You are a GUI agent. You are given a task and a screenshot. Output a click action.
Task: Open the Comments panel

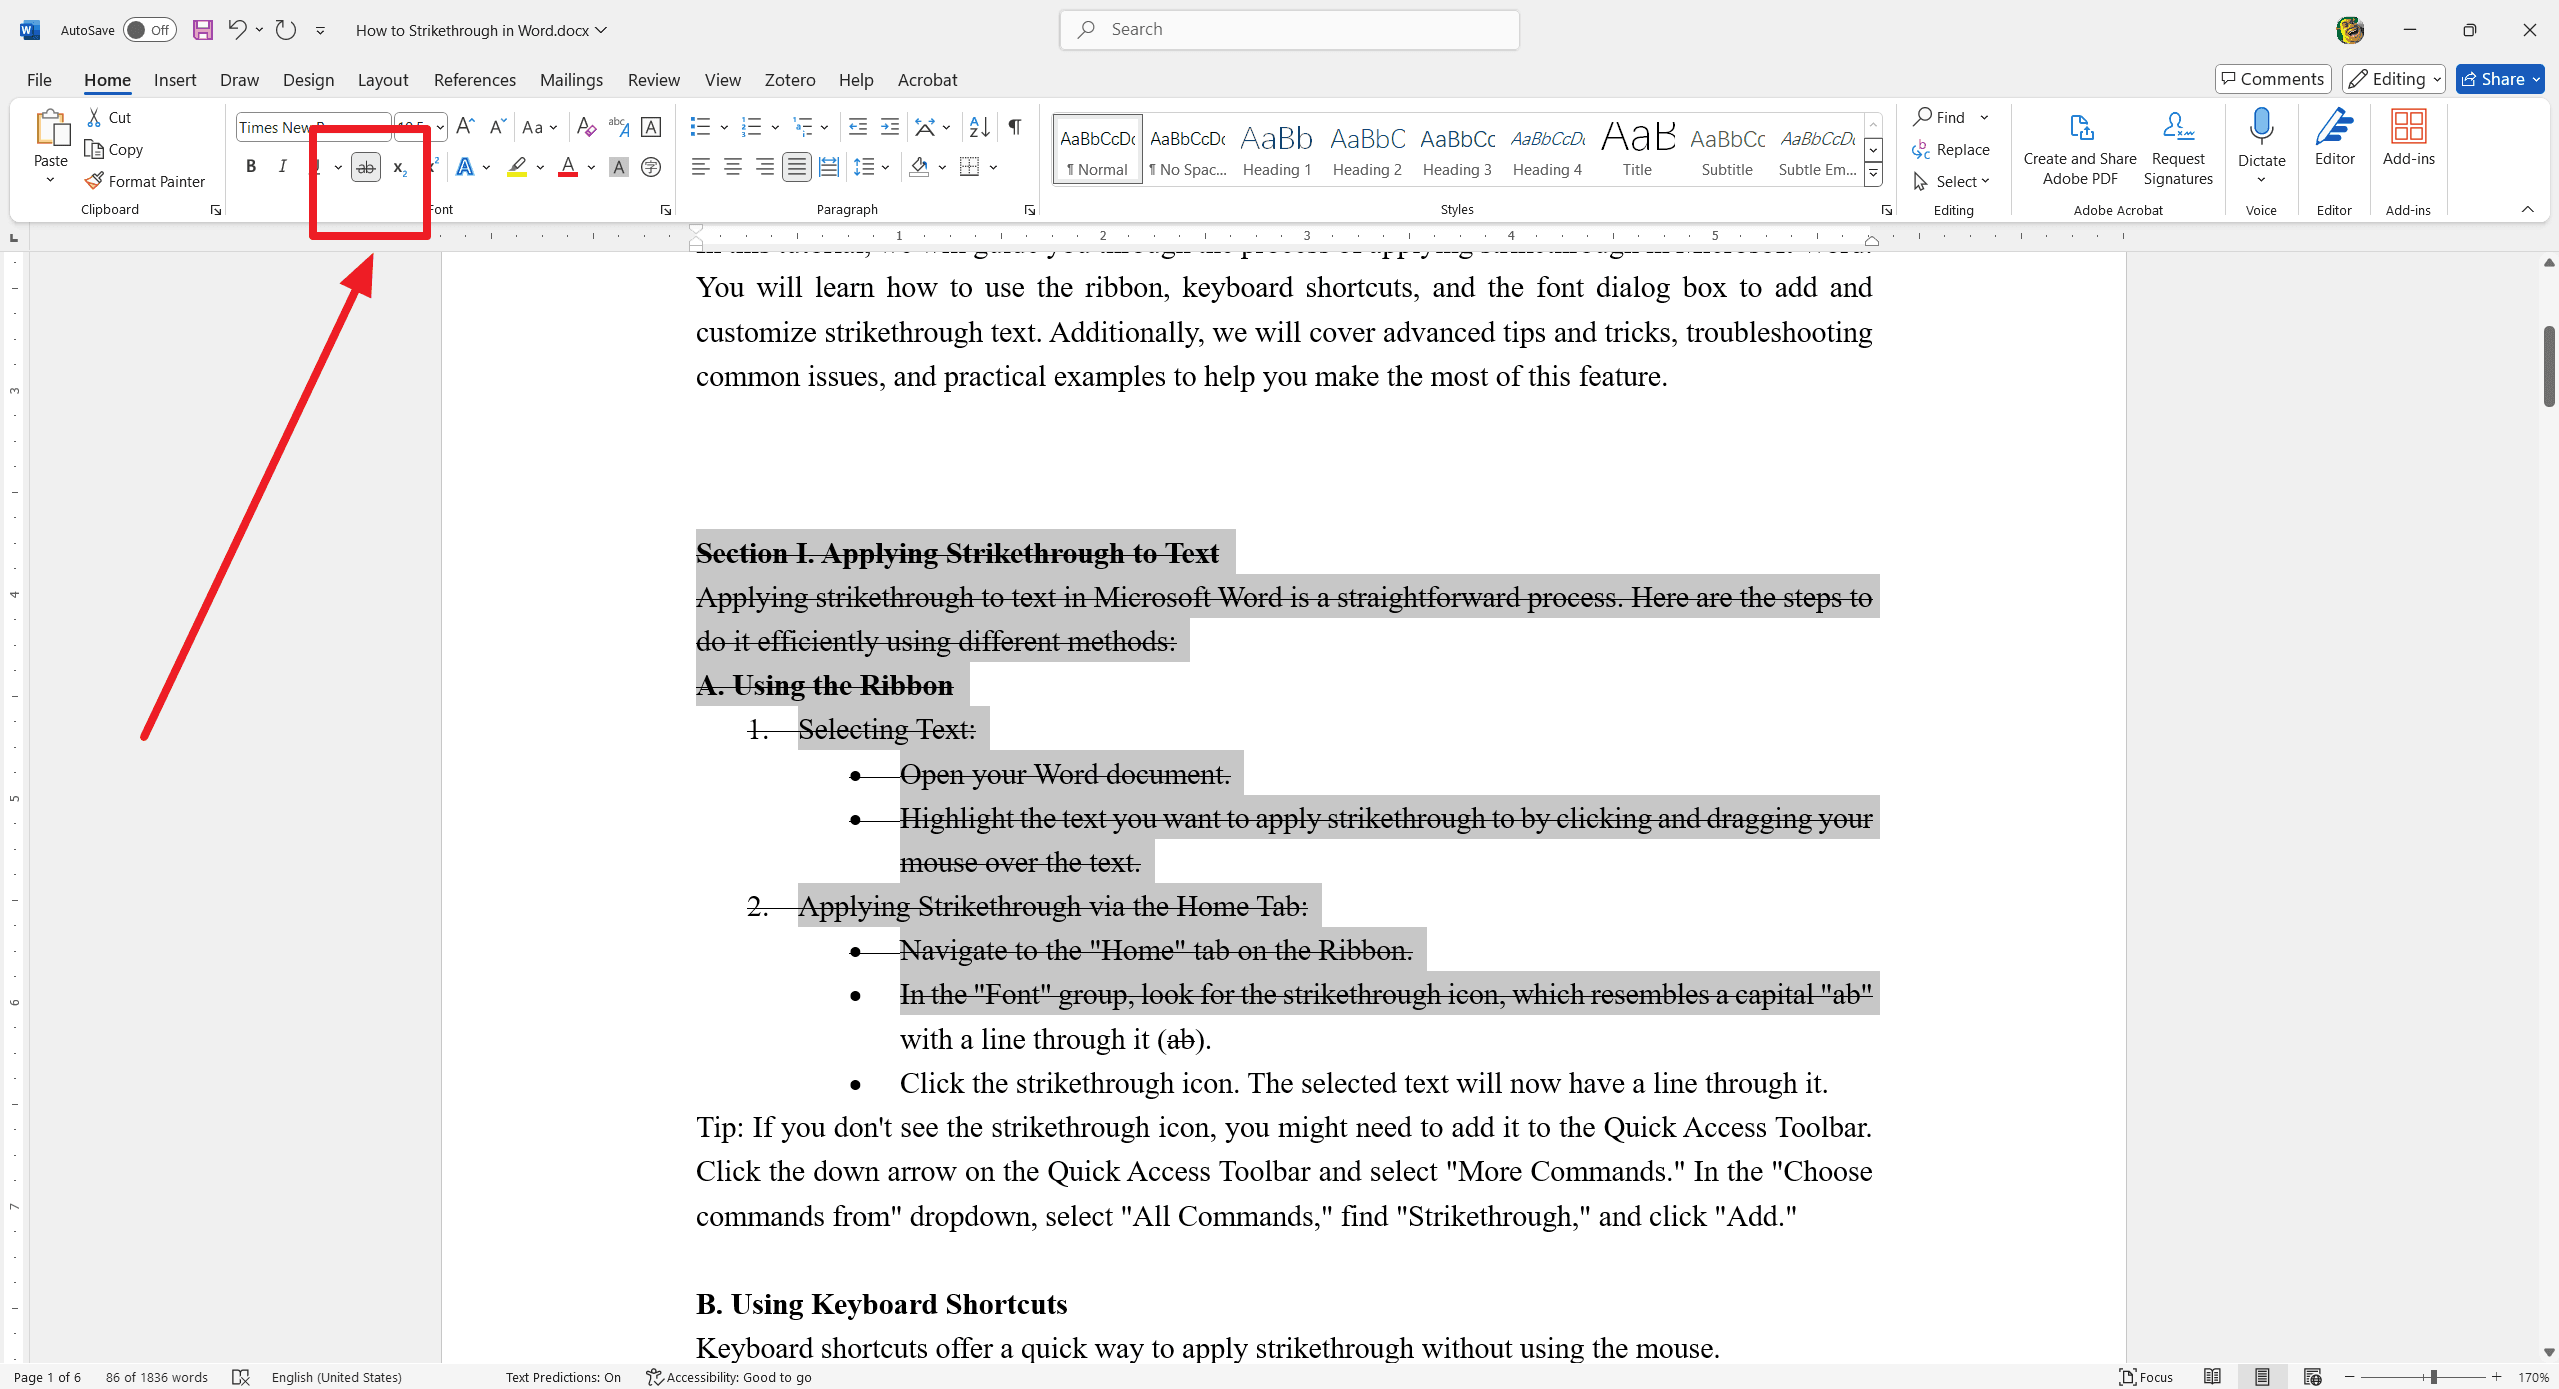[x=2272, y=78]
